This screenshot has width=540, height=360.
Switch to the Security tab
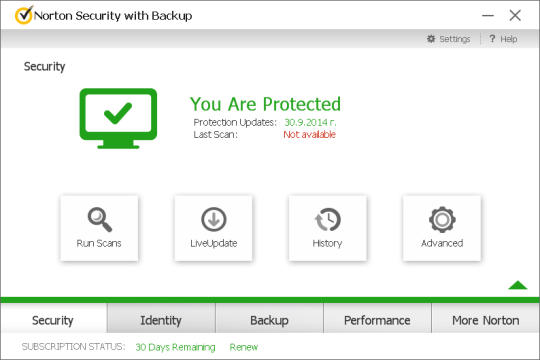coord(53,320)
